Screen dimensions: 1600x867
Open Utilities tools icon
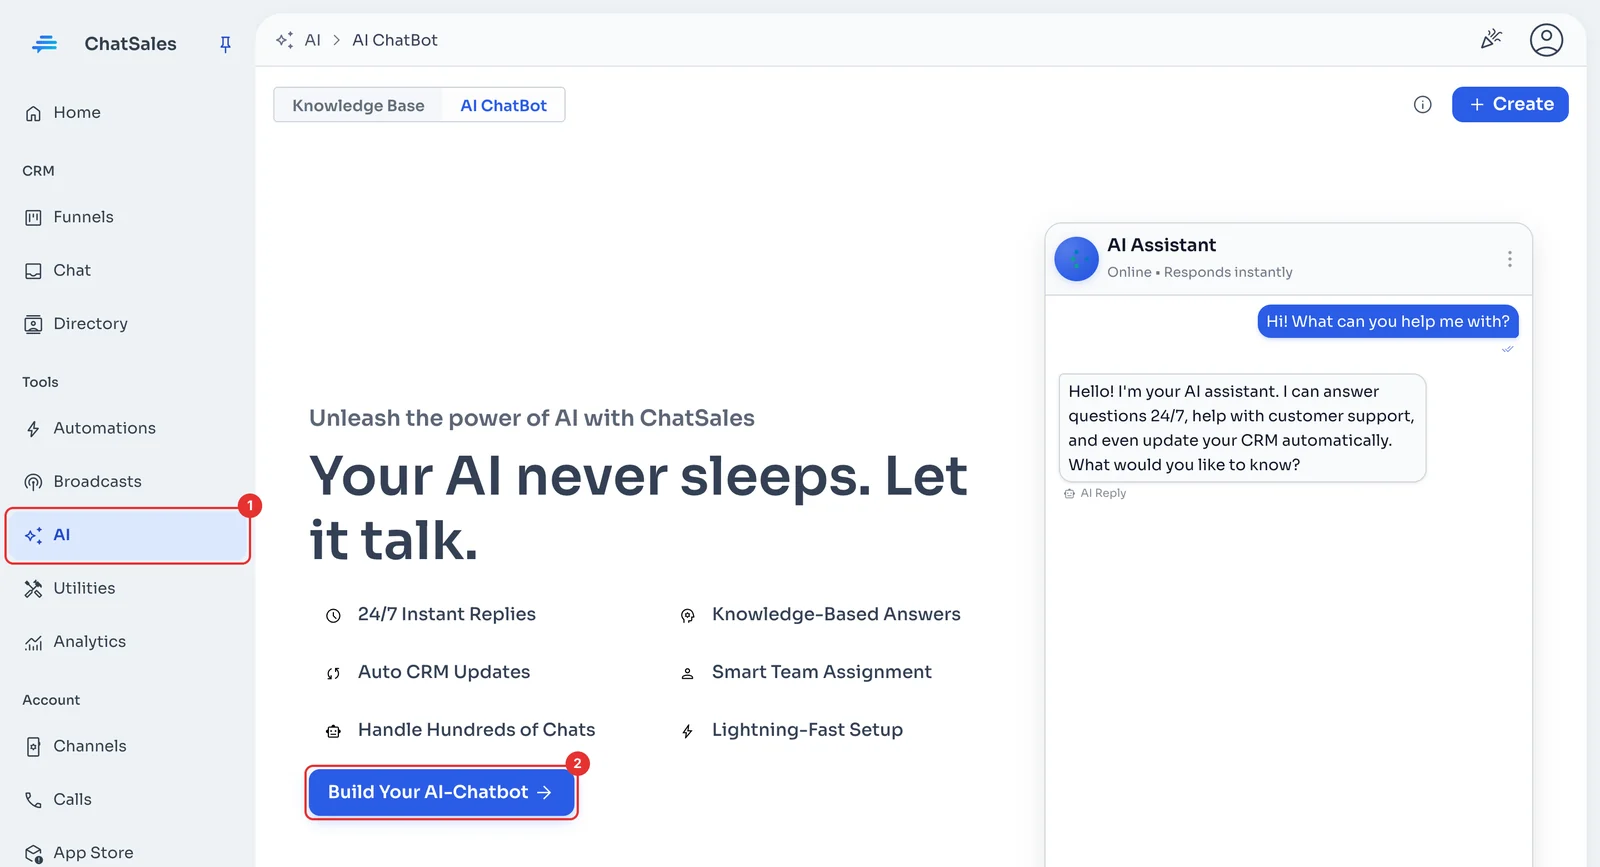pyautogui.click(x=33, y=588)
